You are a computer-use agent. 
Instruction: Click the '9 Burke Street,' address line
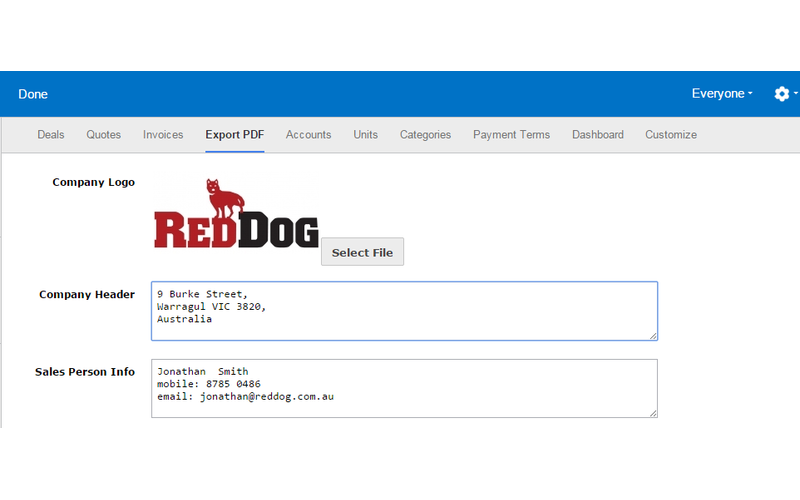[x=202, y=294]
